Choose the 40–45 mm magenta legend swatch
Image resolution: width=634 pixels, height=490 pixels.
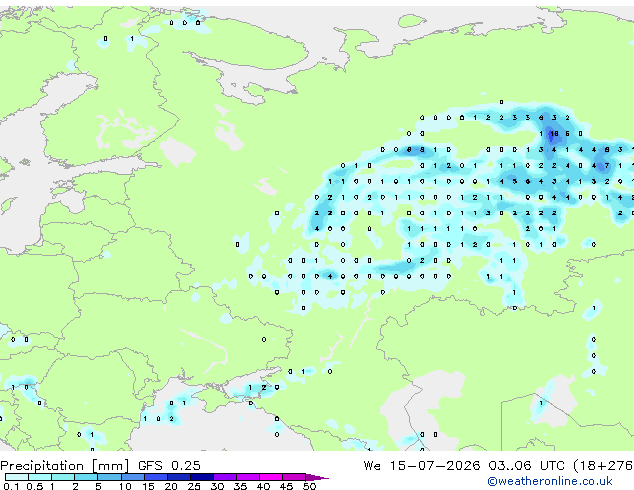(x=271, y=477)
